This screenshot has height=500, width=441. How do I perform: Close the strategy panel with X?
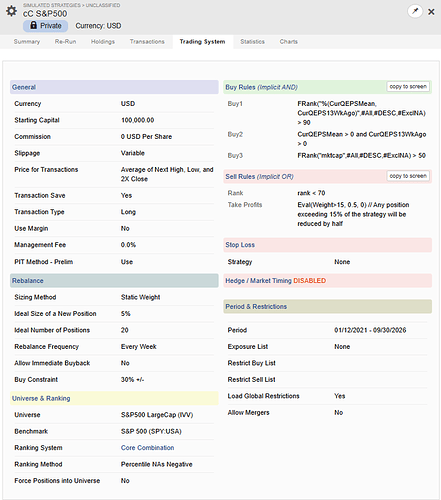click(431, 12)
